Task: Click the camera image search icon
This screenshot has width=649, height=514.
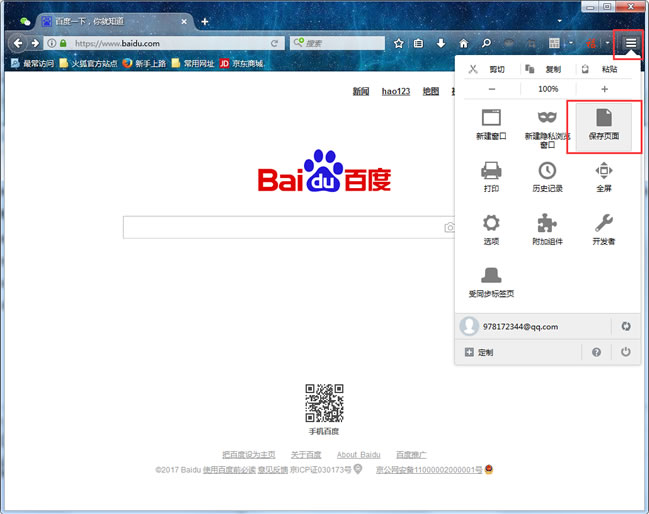Action: [449, 227]
